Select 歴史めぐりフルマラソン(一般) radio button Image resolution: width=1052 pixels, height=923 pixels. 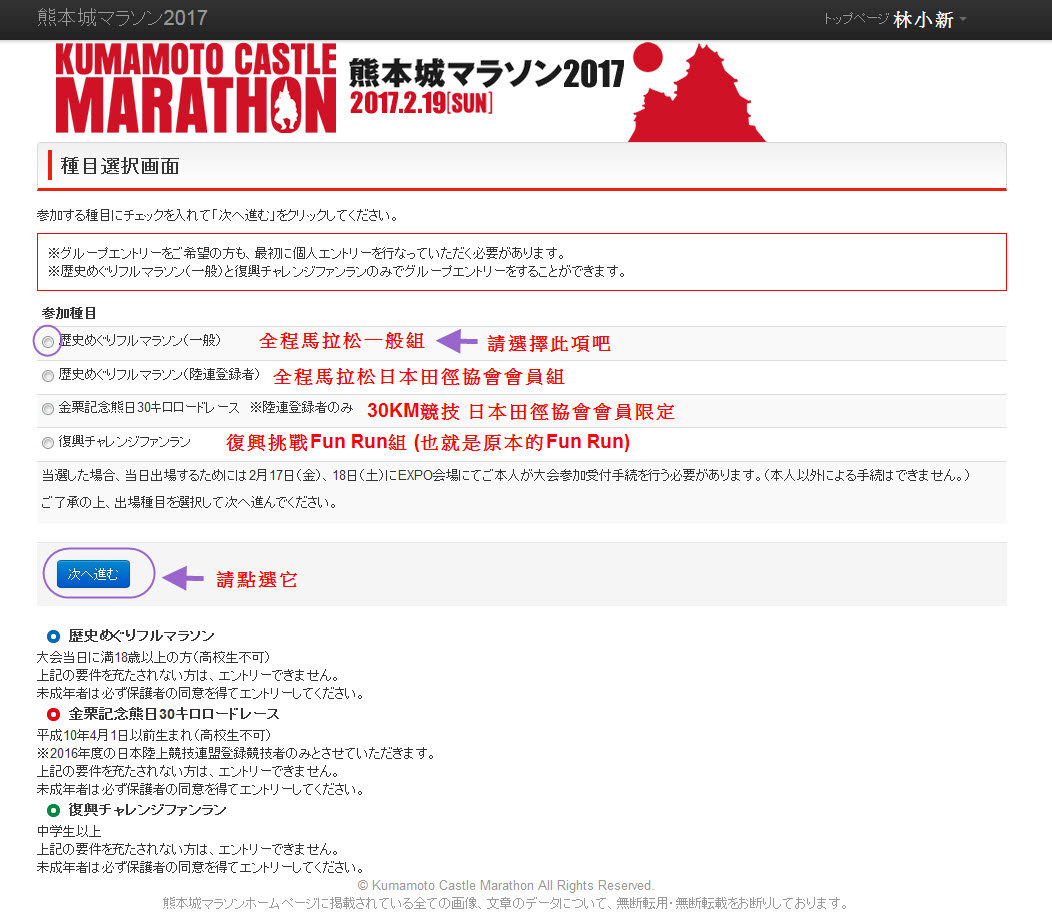[x=48, y=342]
